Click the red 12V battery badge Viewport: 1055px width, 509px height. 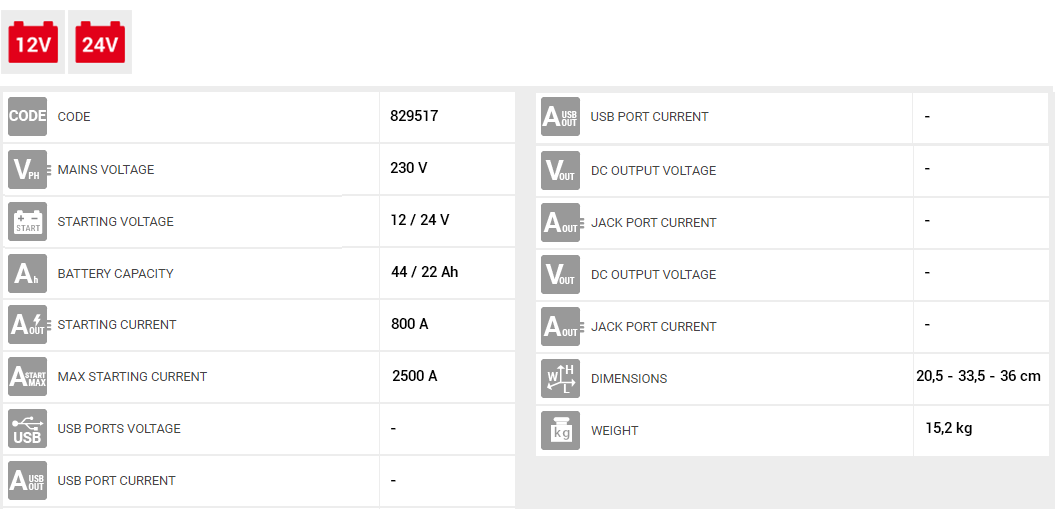pyautogui.click(x=33, y=42)
